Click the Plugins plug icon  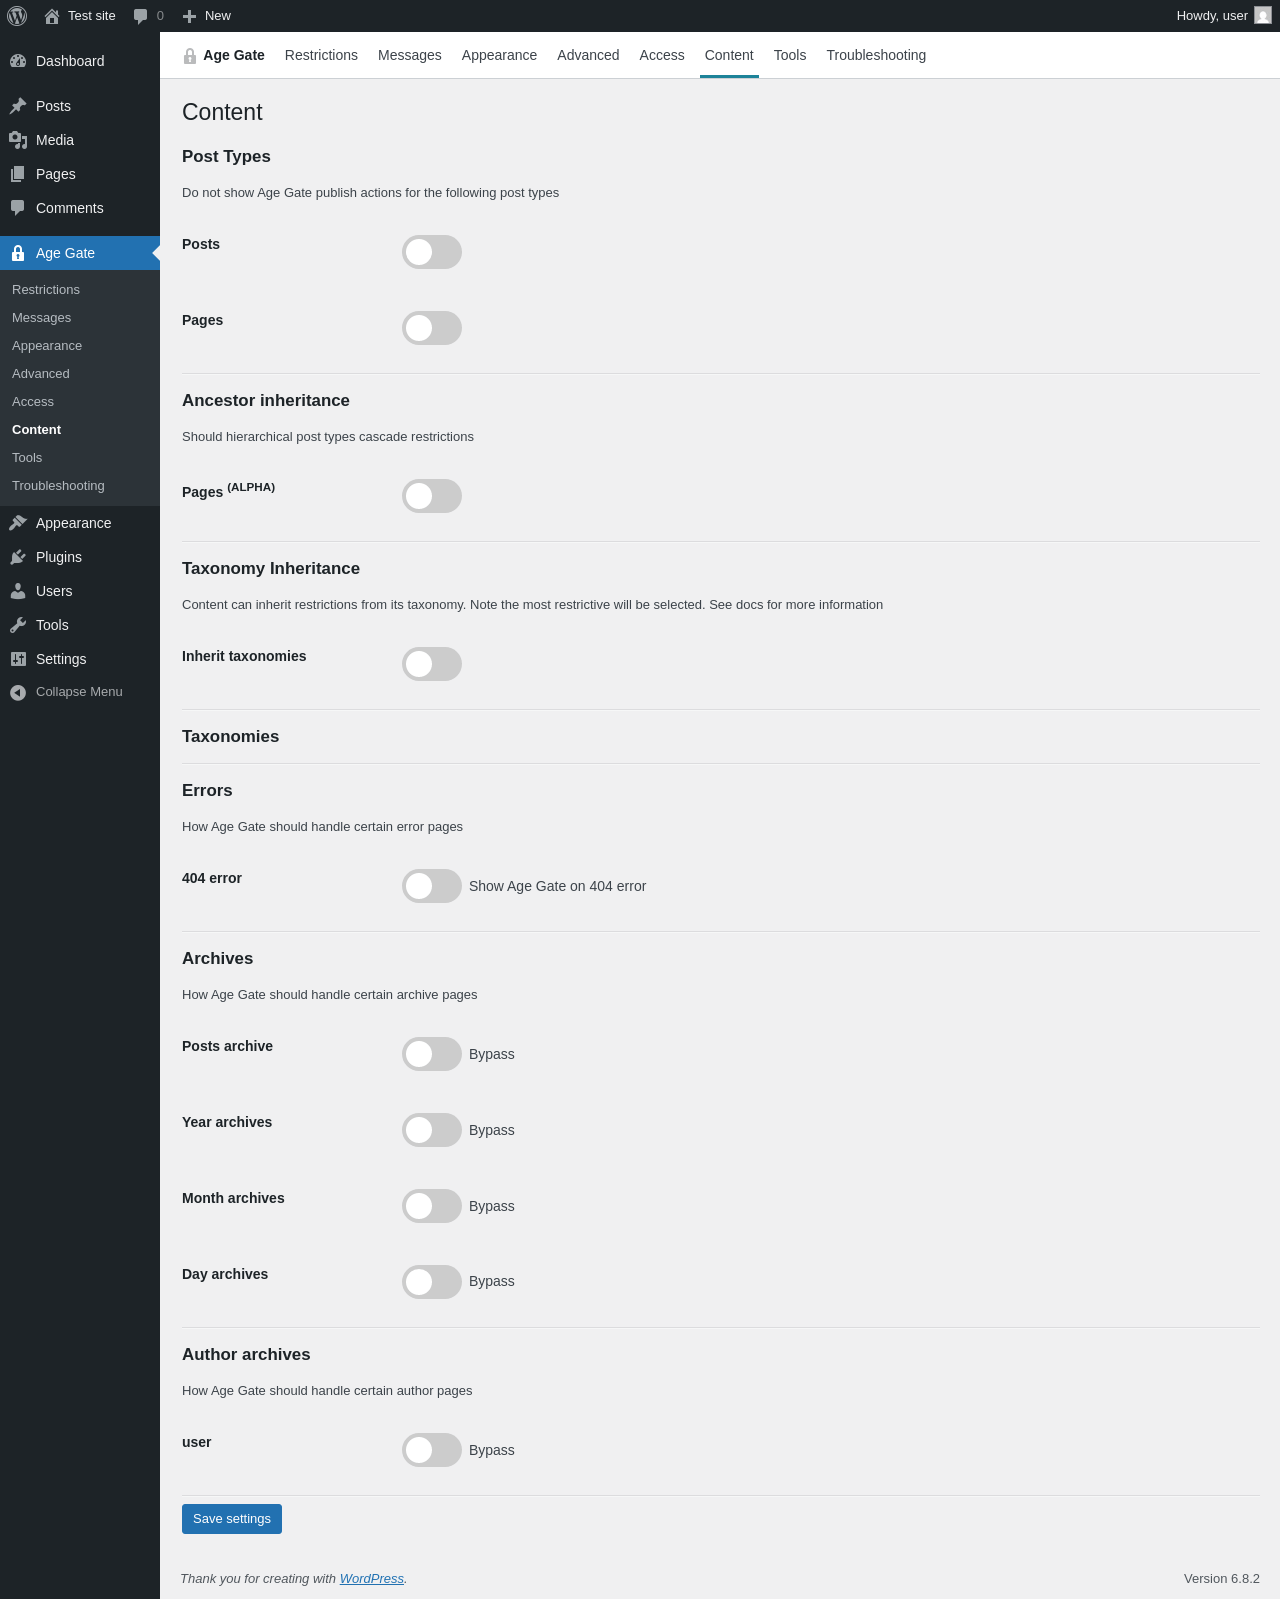(18, 557)
